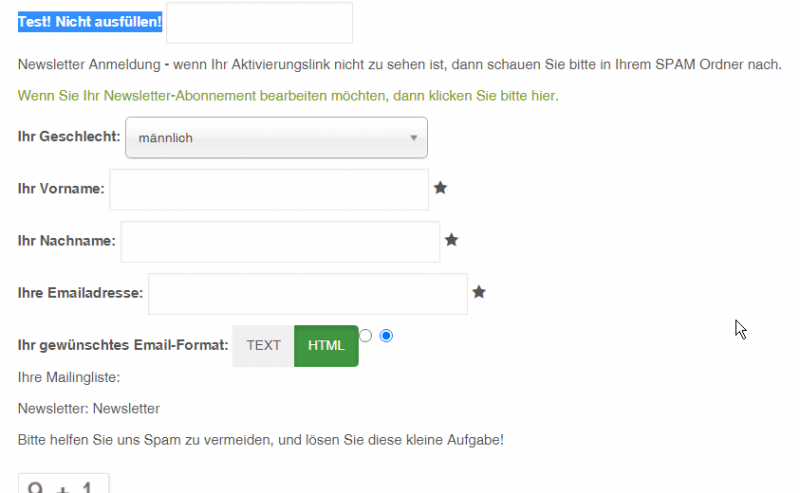The width and height of the screenshot is (800, 493).
Task: Click the highlighted 'Test! Nicht ausfüllen!' label
Action: [90, 22]
